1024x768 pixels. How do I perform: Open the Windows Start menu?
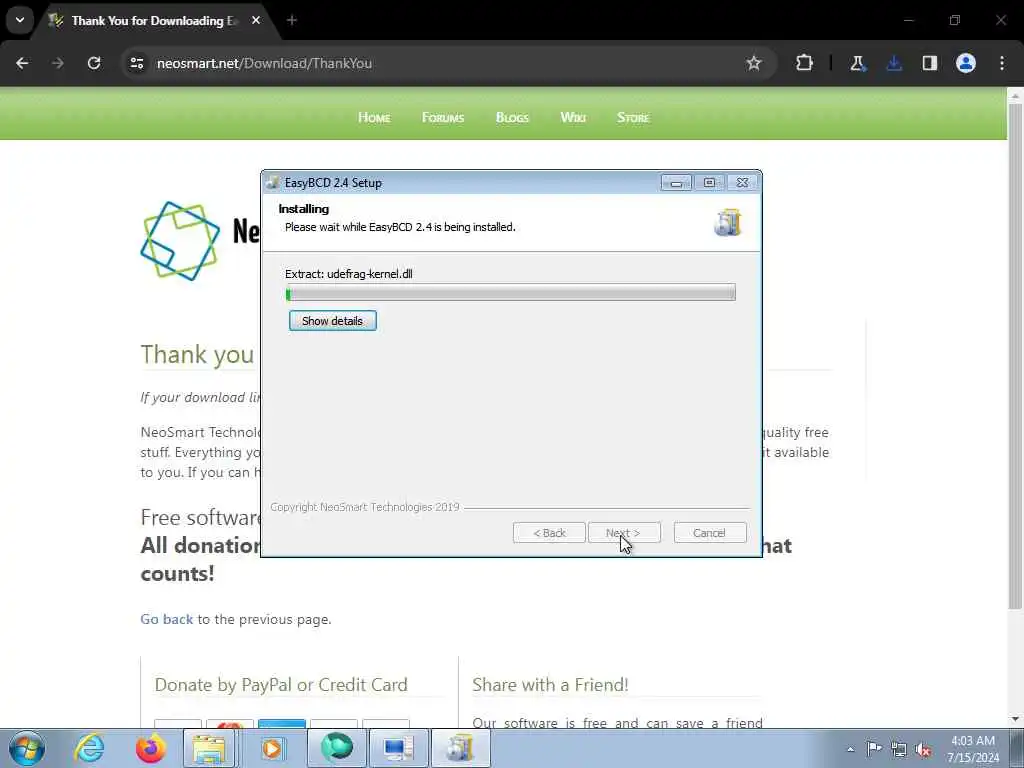tap(27, 748)
